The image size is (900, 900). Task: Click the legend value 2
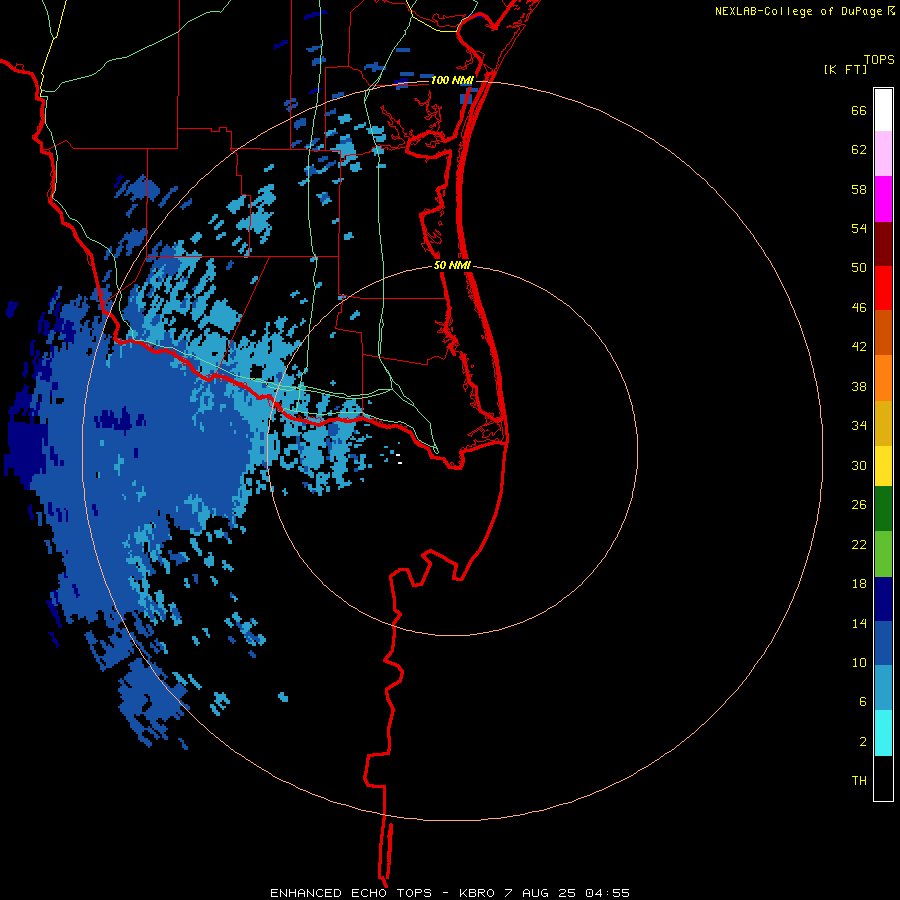pyautogui.click(x=863, y=742)
